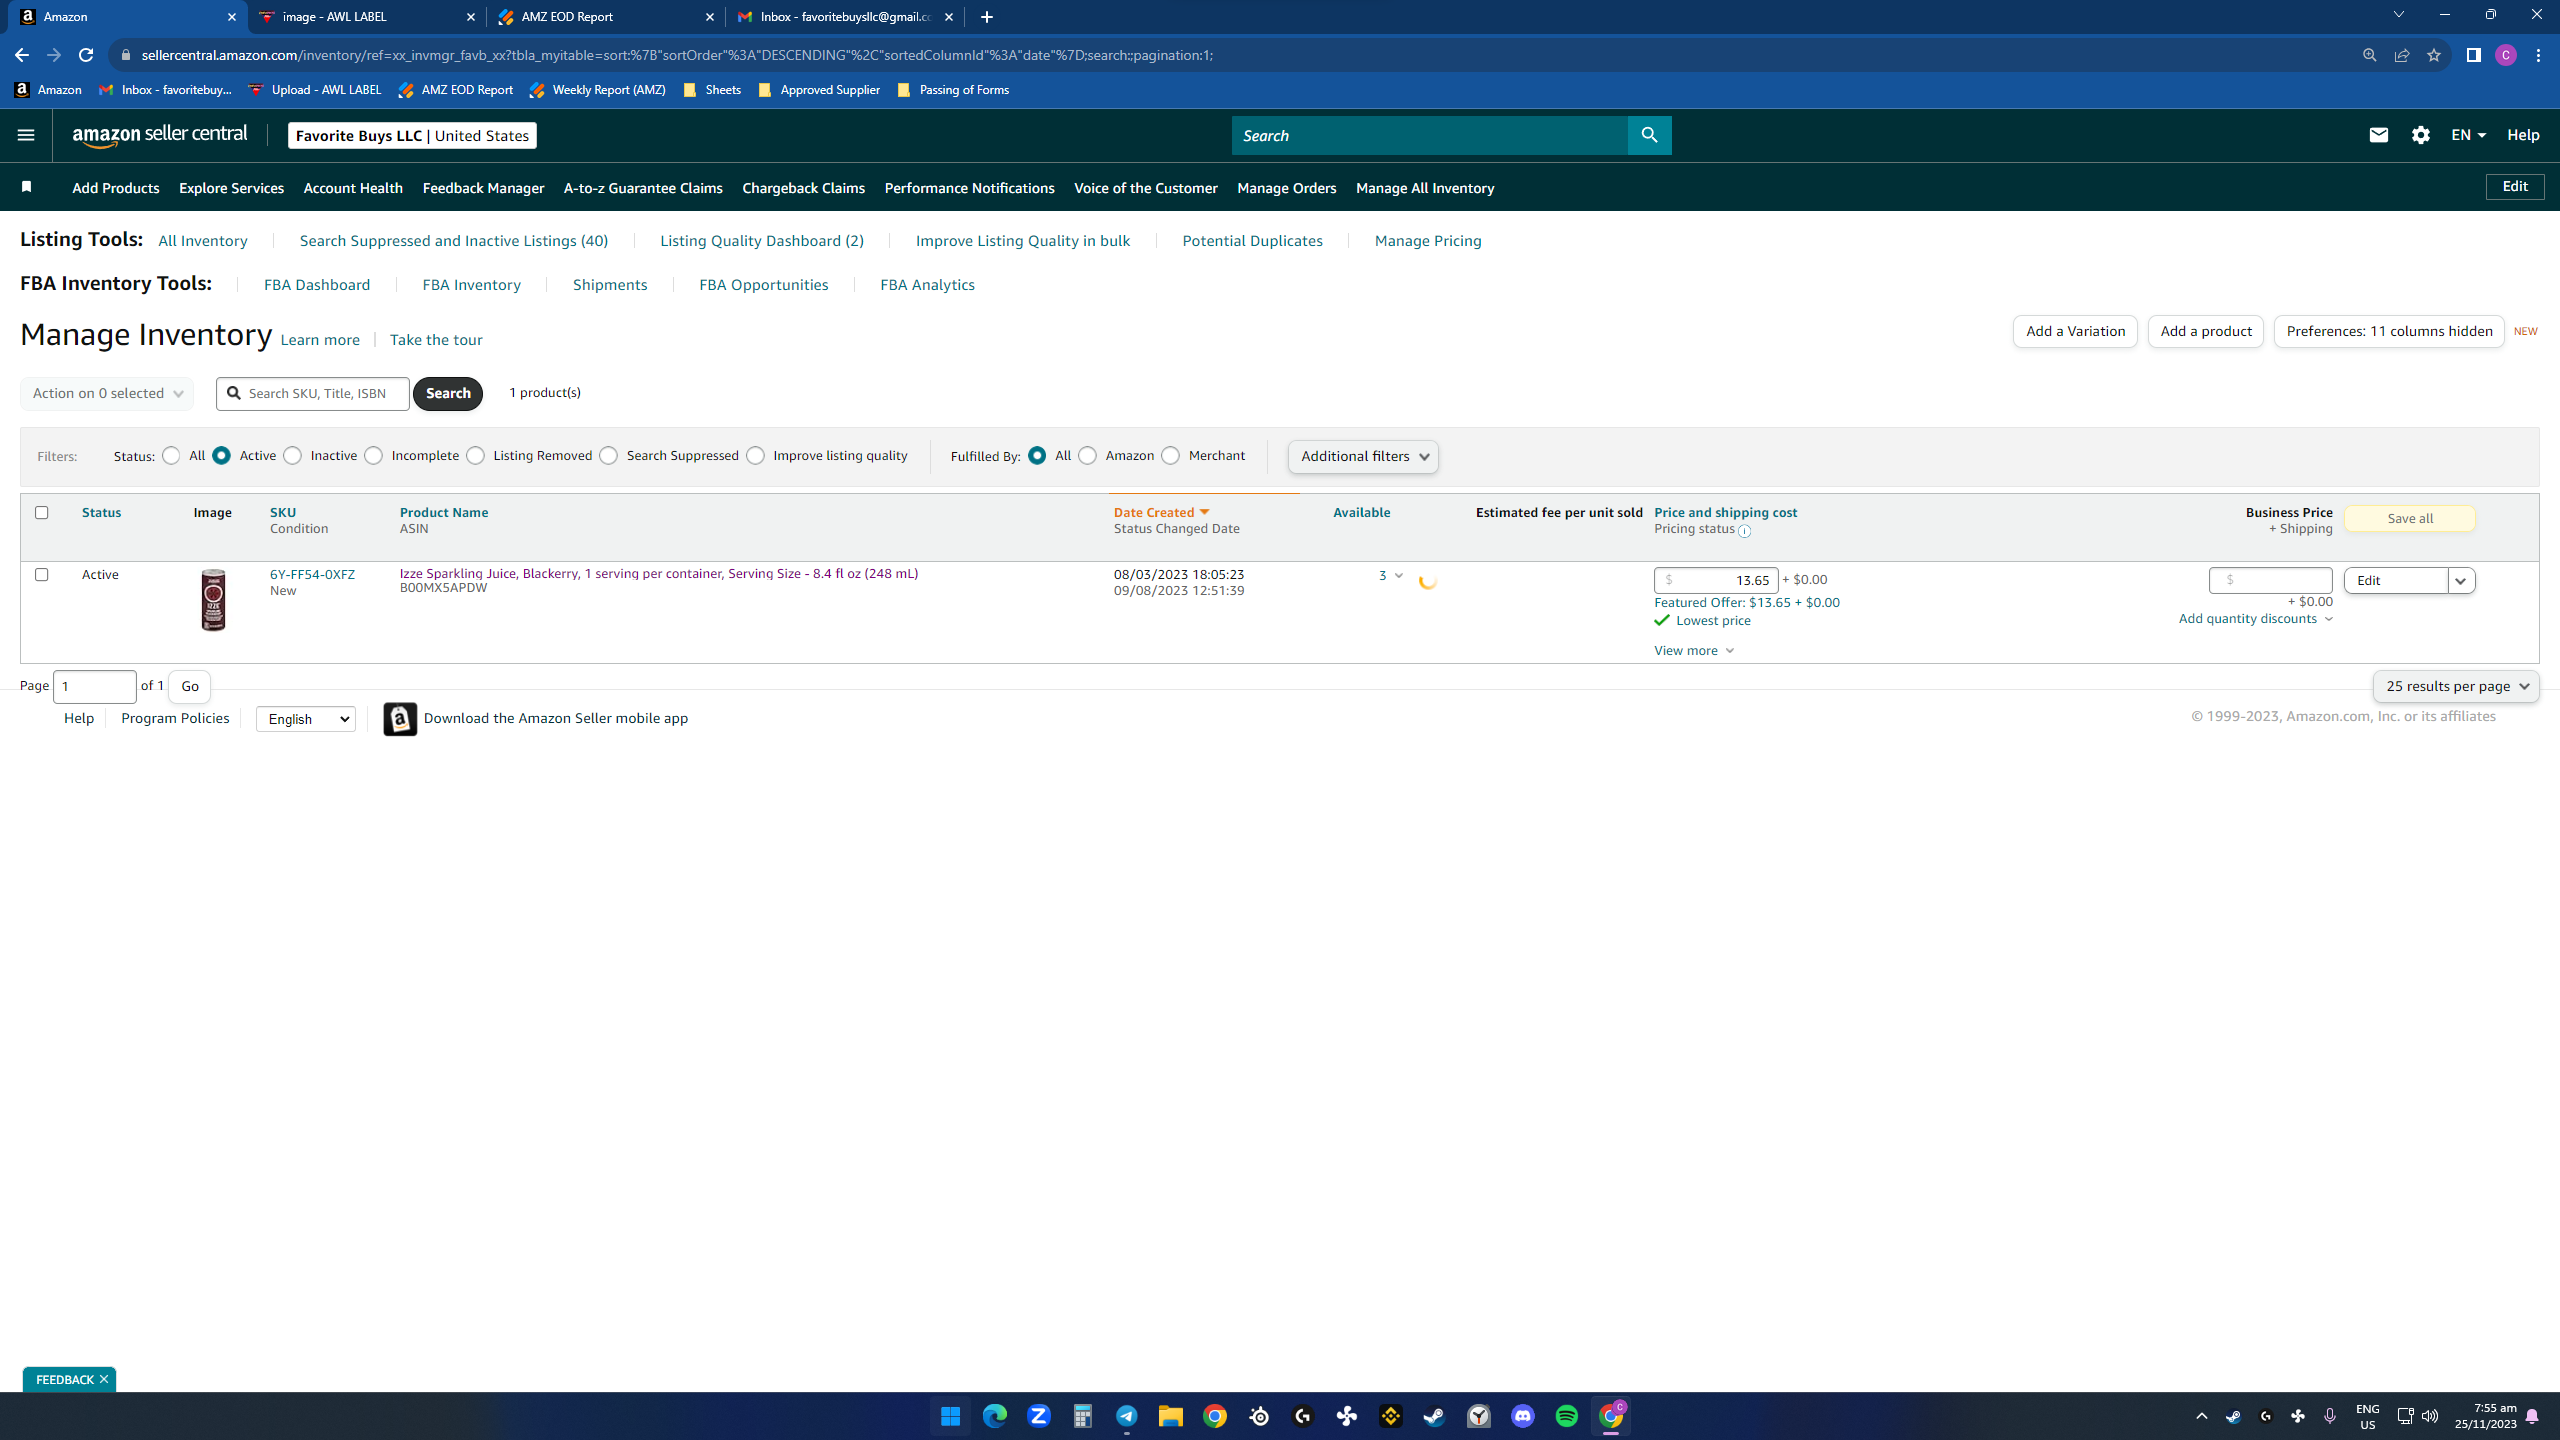Open Feedback Manager in navigation bar
Screen dimensions: 2560x1440
point(484,188)
